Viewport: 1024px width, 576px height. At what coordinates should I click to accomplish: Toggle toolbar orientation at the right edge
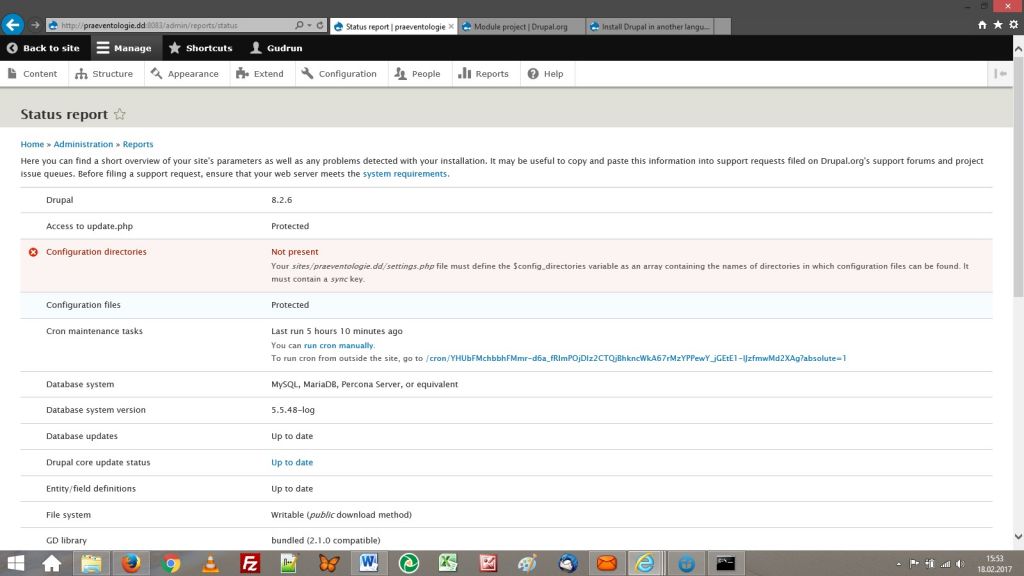(x=1001, y=73)
